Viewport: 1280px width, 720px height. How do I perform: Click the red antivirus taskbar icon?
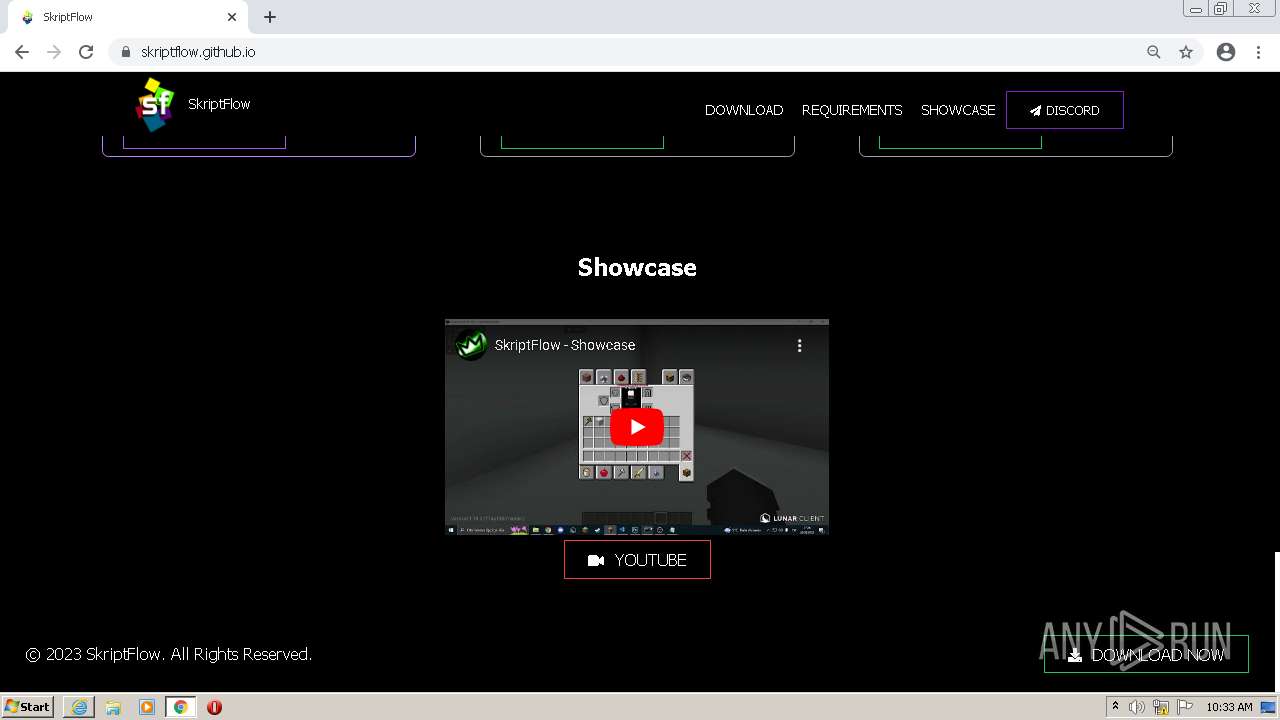[214, 707]
